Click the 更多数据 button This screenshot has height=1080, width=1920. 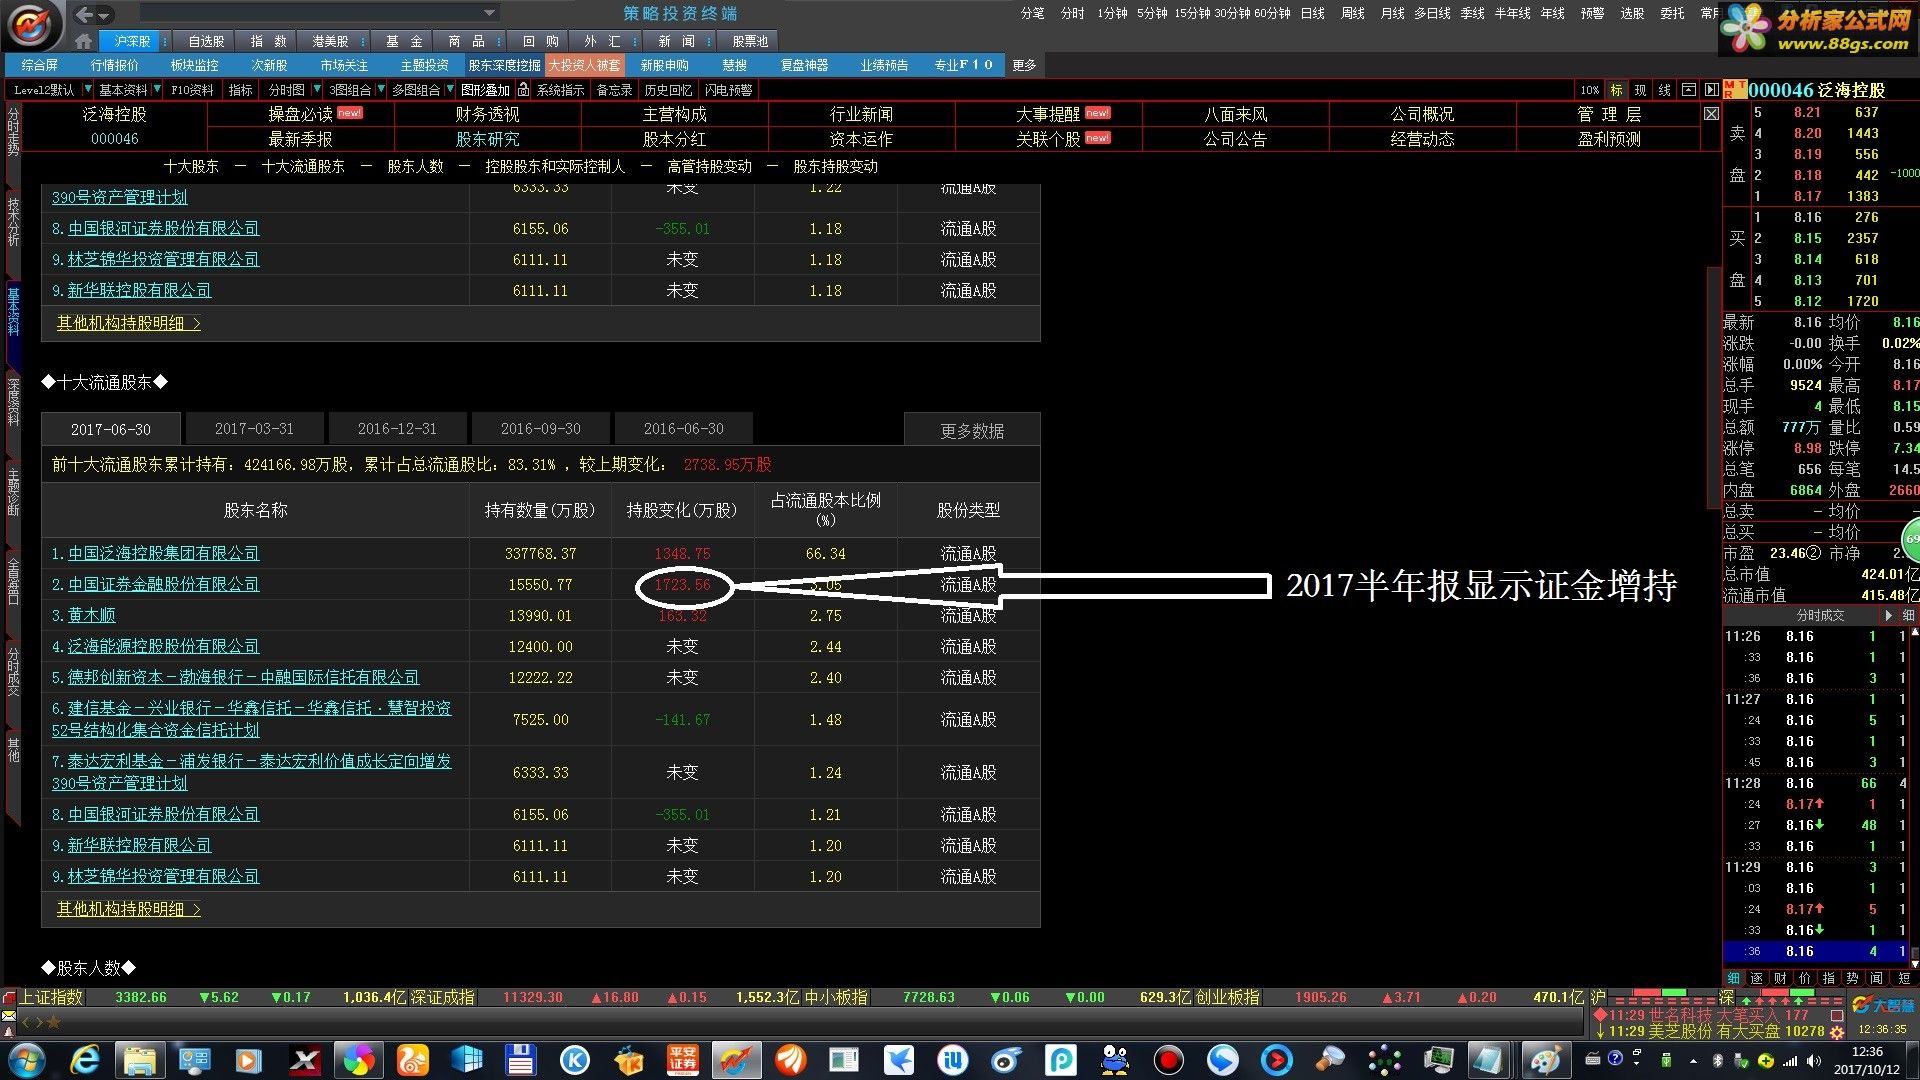point(972,431)
